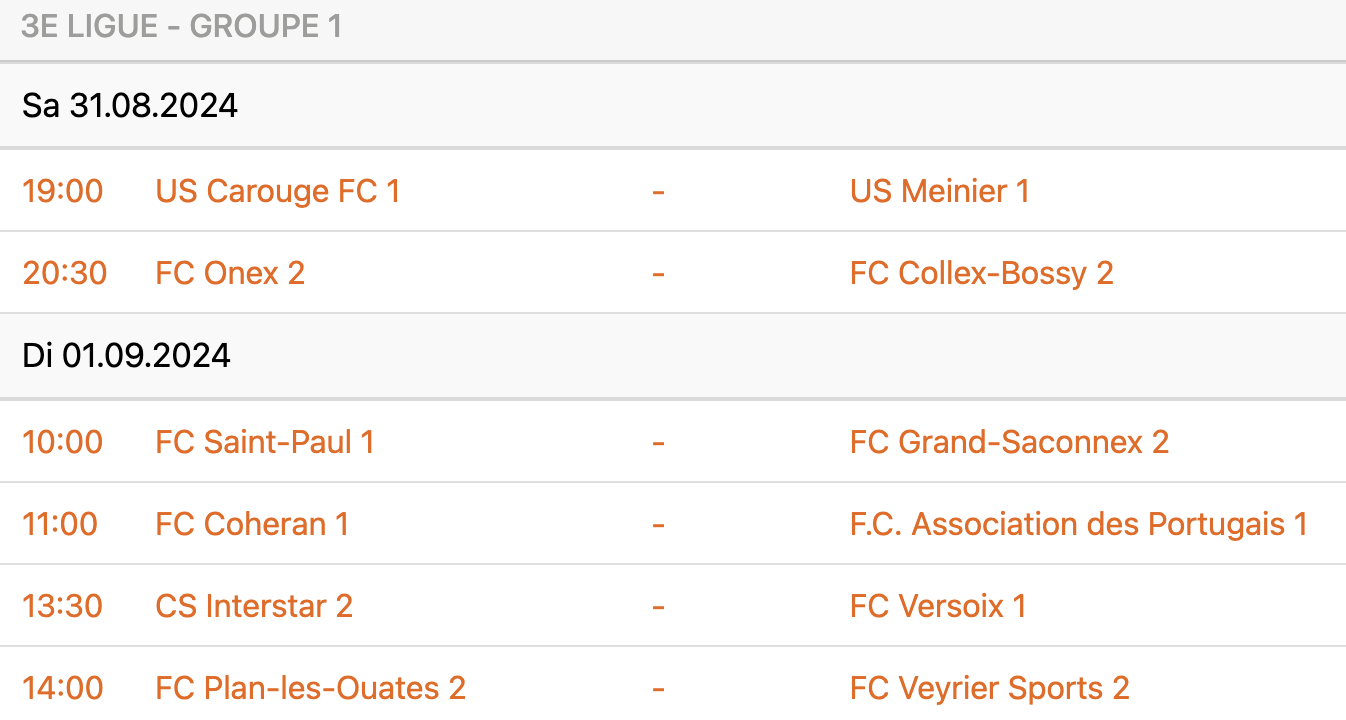Click the 20:30 match time

pos(64,273)
